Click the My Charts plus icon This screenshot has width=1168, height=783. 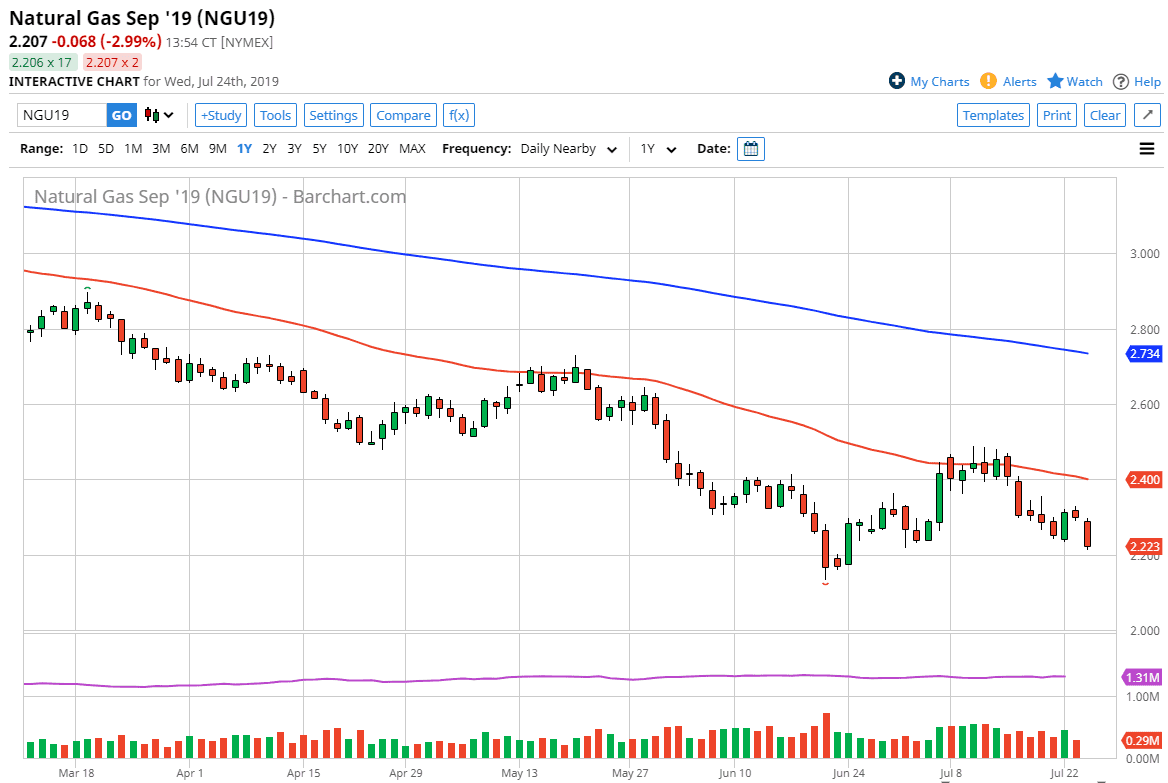(897, 81)
